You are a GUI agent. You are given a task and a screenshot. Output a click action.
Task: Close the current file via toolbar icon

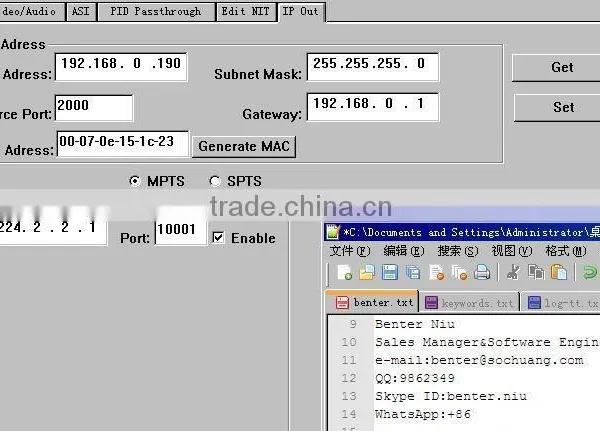coord(436,273)
